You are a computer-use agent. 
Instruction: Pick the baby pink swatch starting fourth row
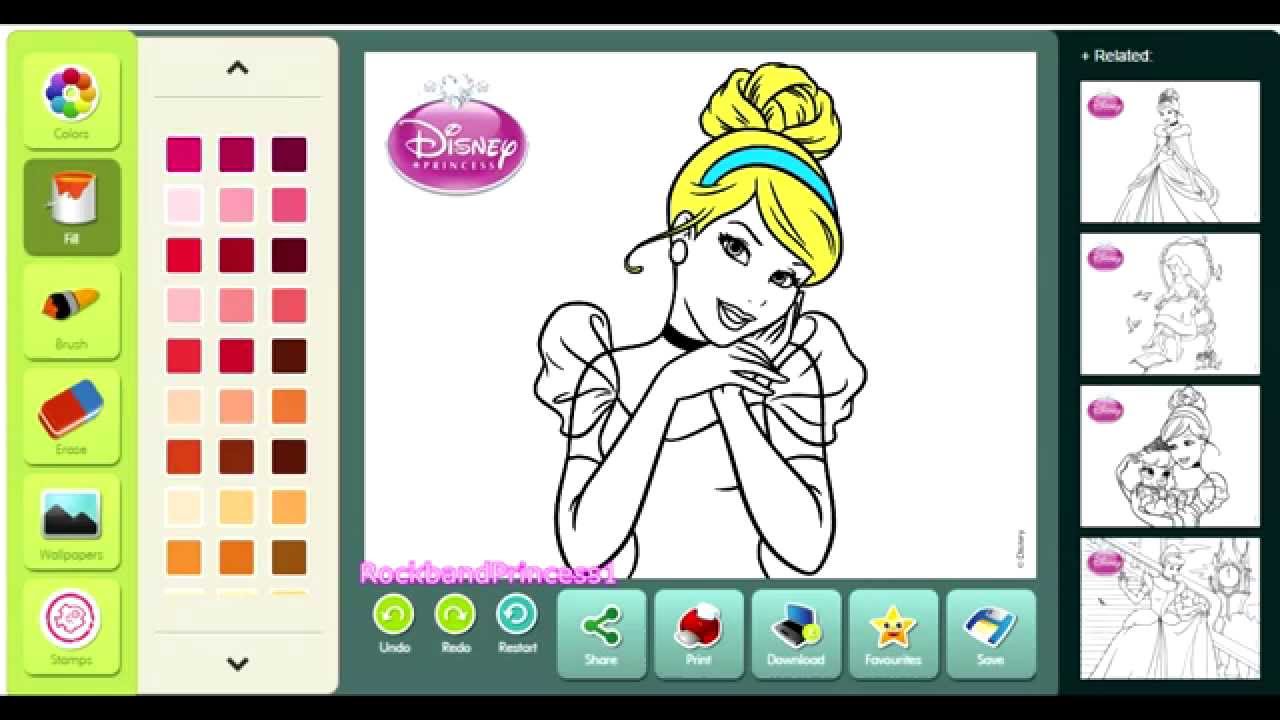click(184, 306)
